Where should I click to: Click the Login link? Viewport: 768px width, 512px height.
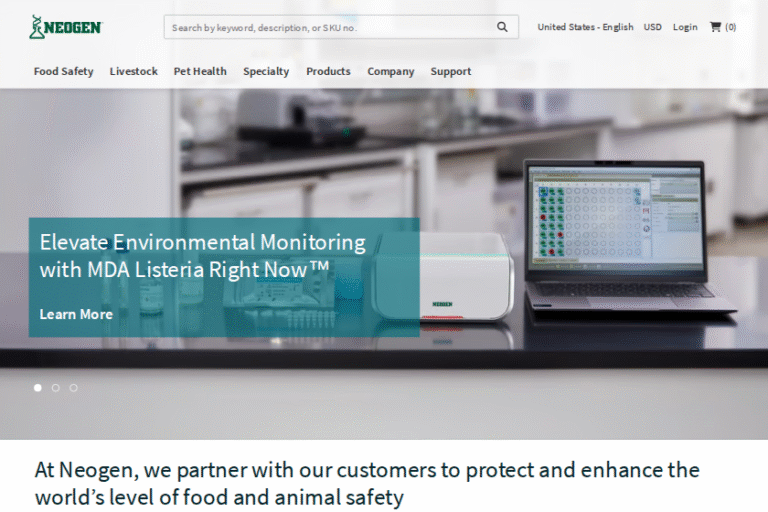pyautogui.click(x=685, y=27)
